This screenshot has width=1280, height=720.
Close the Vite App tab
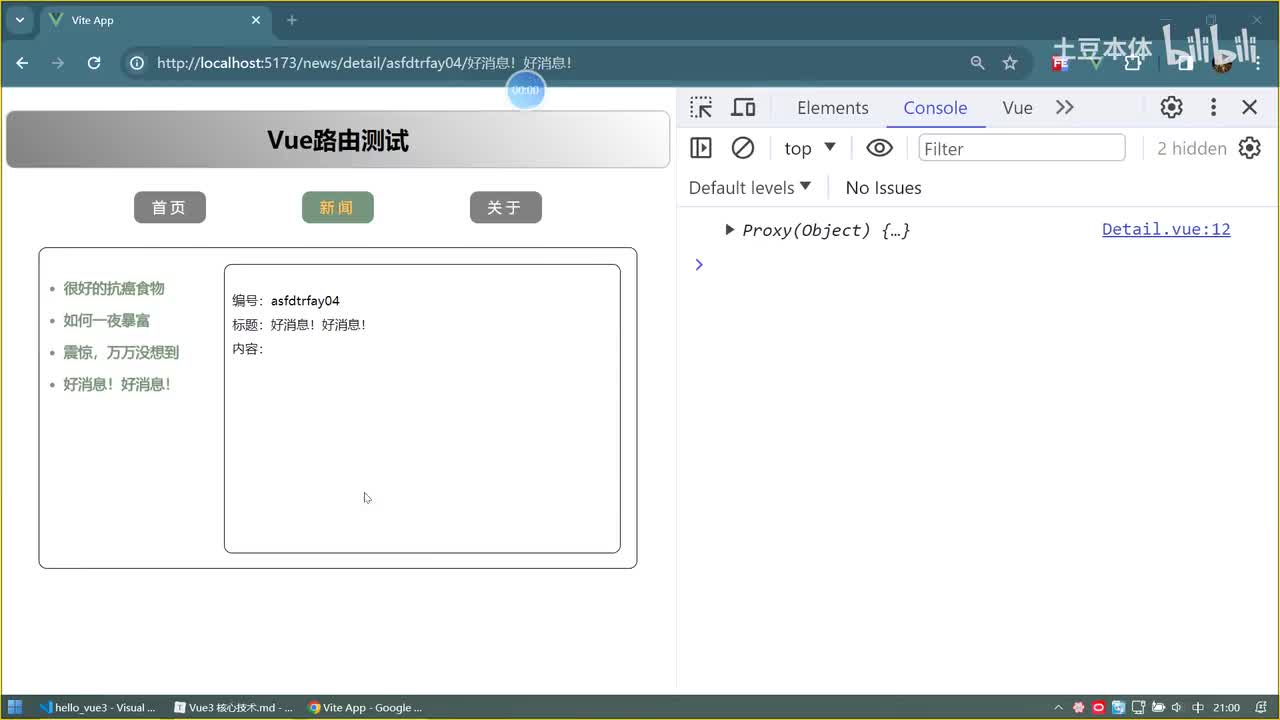[x=256, y=20]
